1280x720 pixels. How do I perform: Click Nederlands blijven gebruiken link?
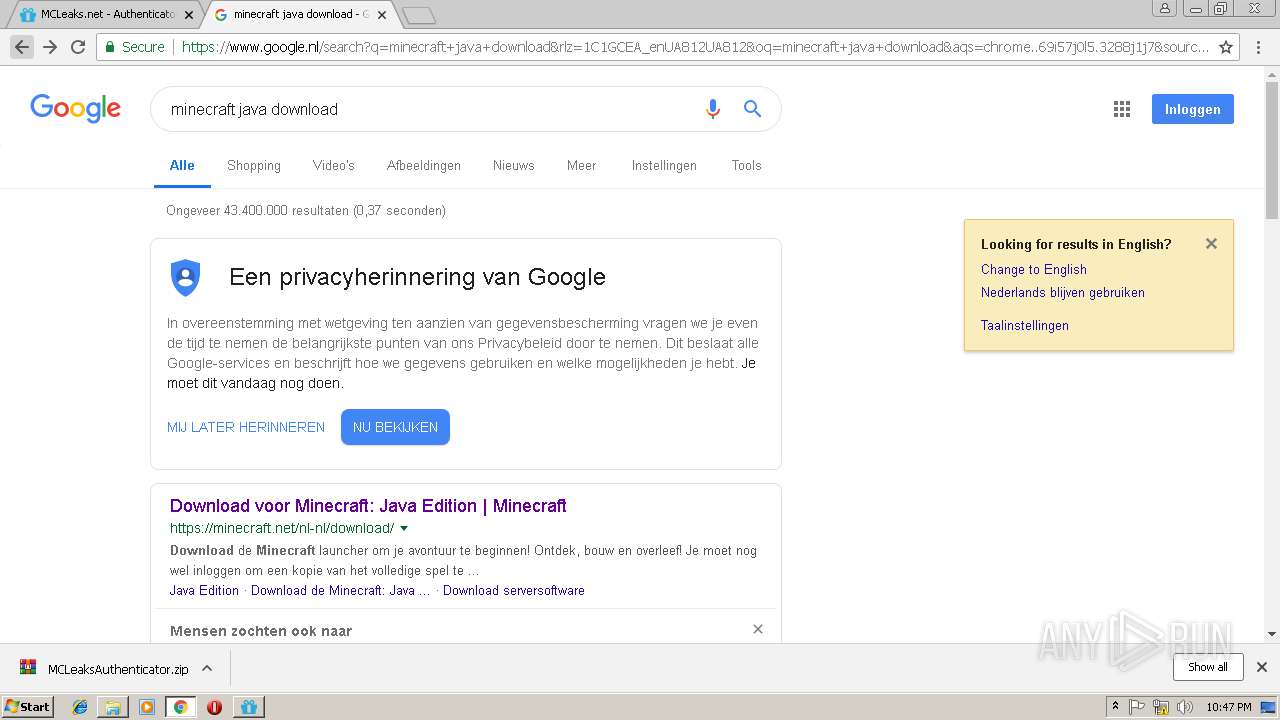click(1062, 292)
